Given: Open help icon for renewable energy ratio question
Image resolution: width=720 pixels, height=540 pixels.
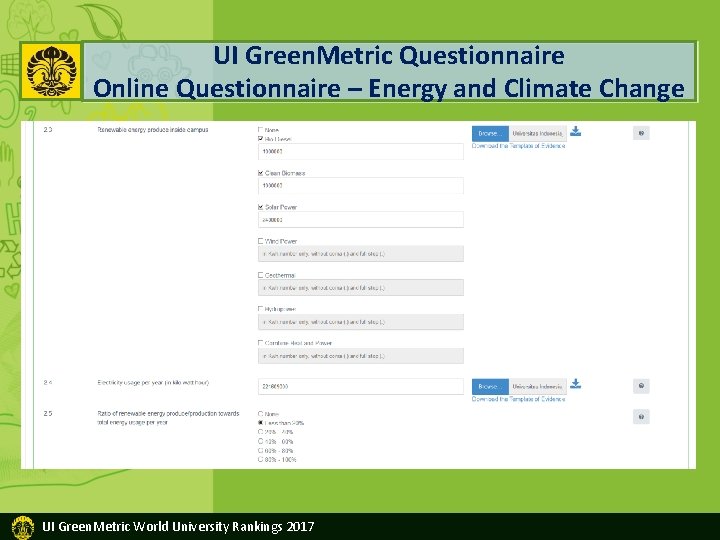Looking at the screenshot, I should coord(641,417).
